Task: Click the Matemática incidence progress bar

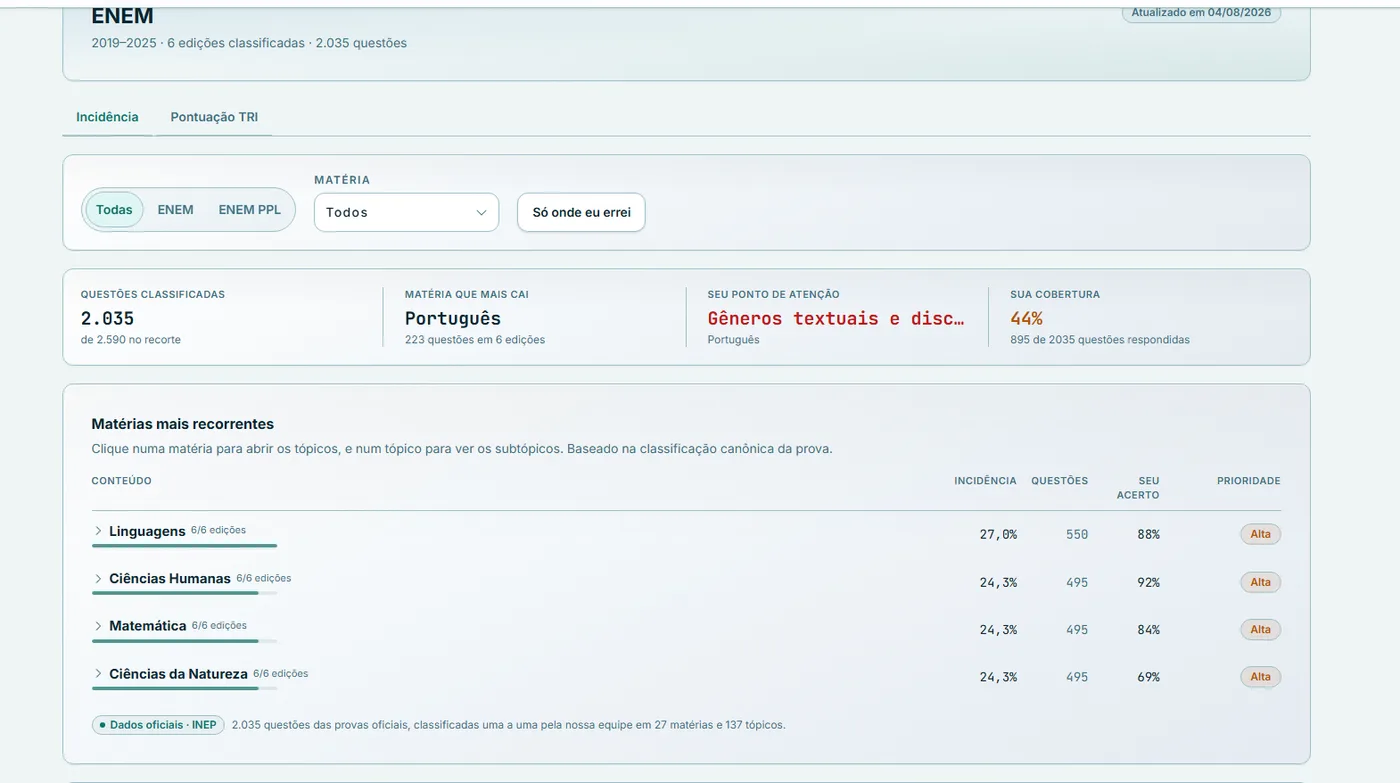Action: (x=184, y=641)
